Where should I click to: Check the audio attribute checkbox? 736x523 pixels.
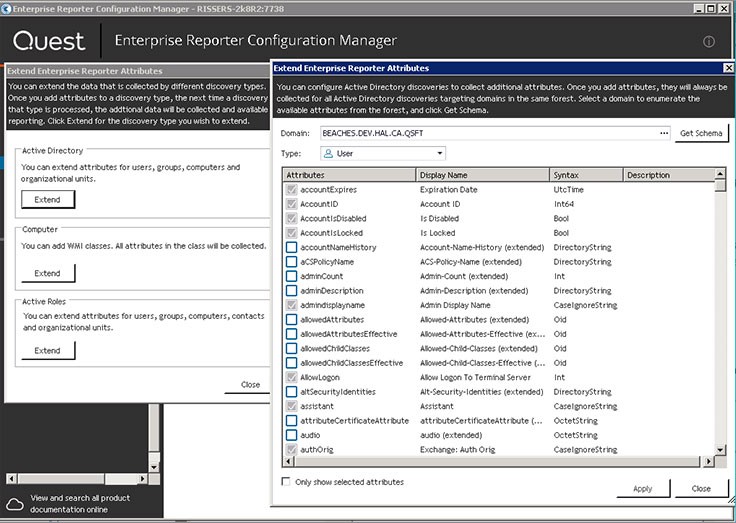(x=291, y=435)
